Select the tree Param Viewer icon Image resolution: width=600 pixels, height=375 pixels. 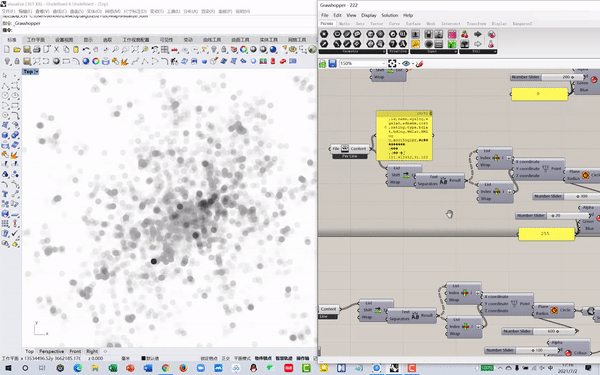[x=465, y=44]
